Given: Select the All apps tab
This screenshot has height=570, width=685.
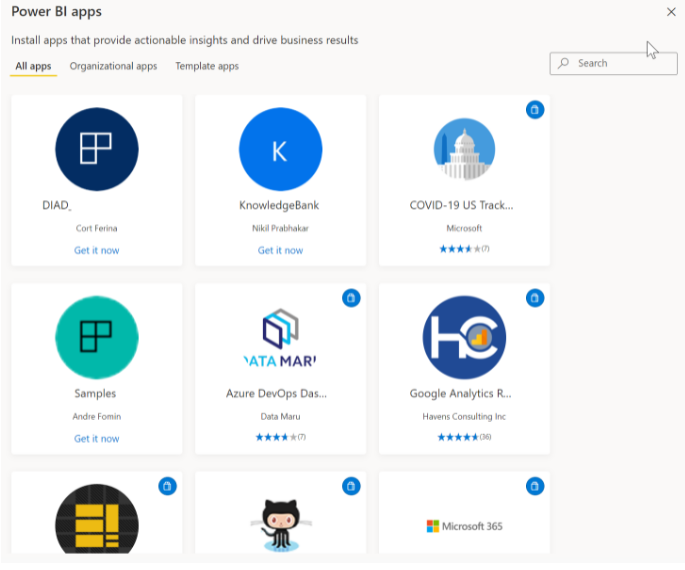Looking at the screenshot, I should pyautogui.click(x=33, y=66).
